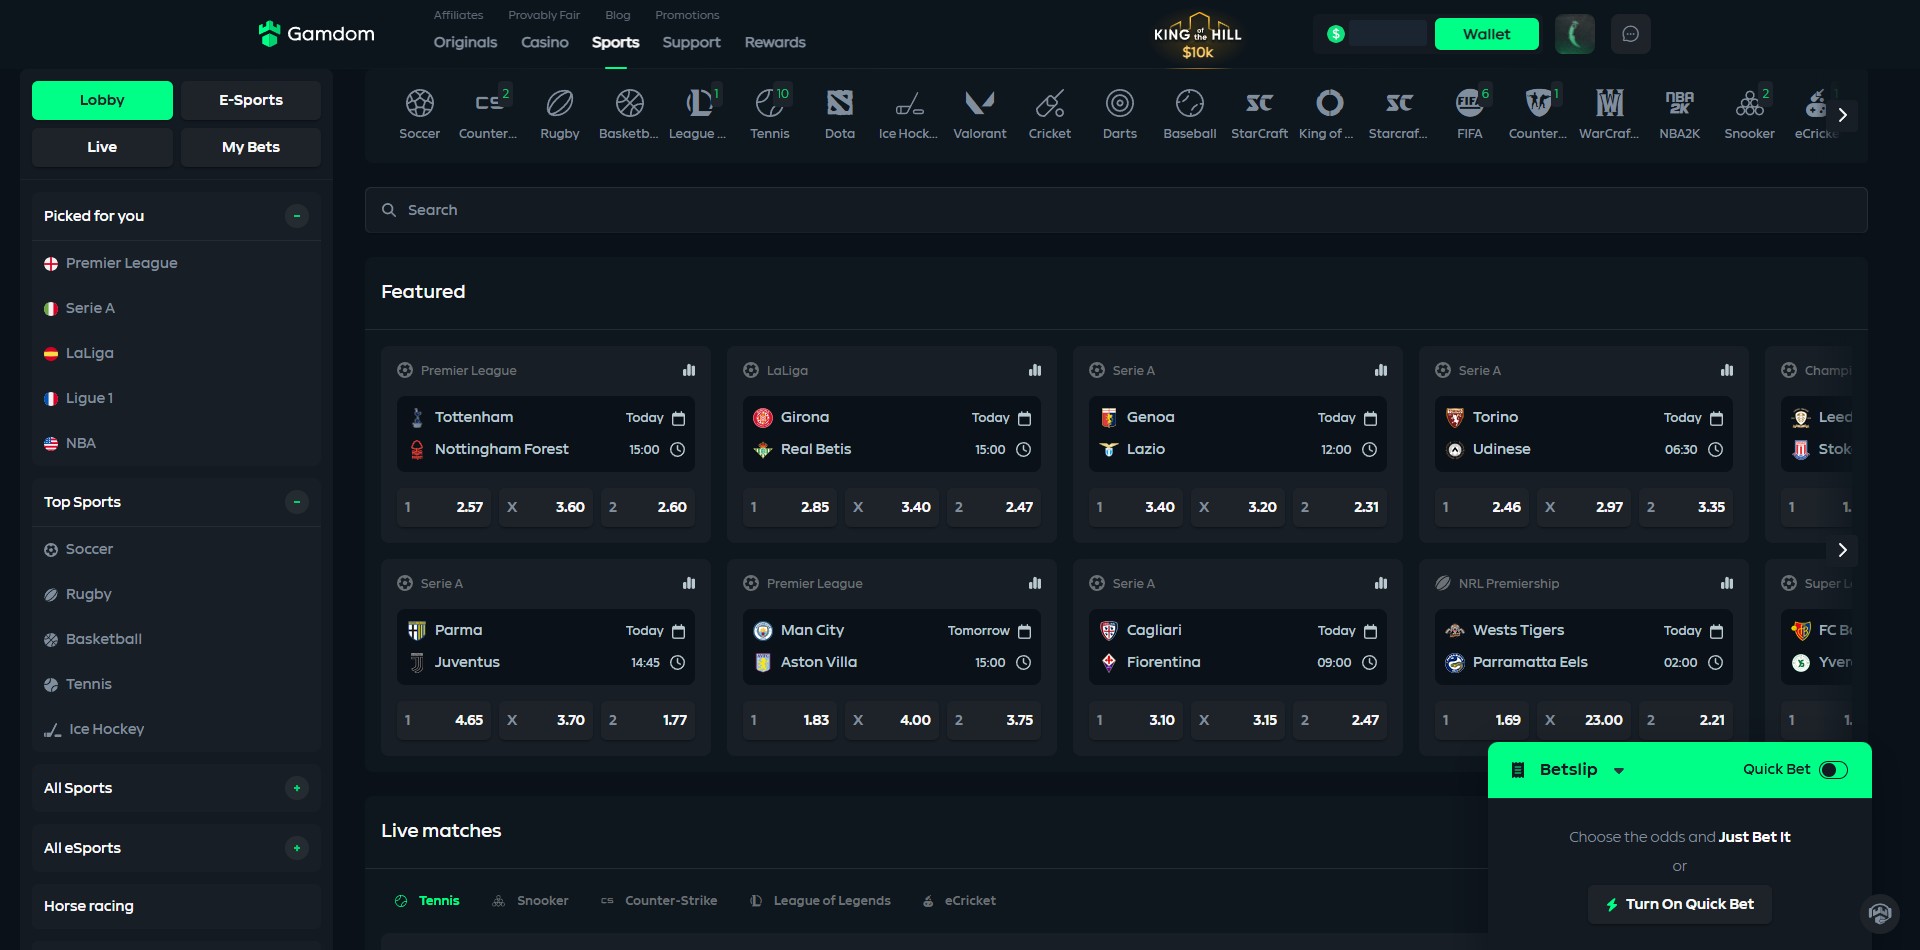Screen dimensions: 1920x950
Task: Open the Casino menu item
Action: tap(545, 42)
